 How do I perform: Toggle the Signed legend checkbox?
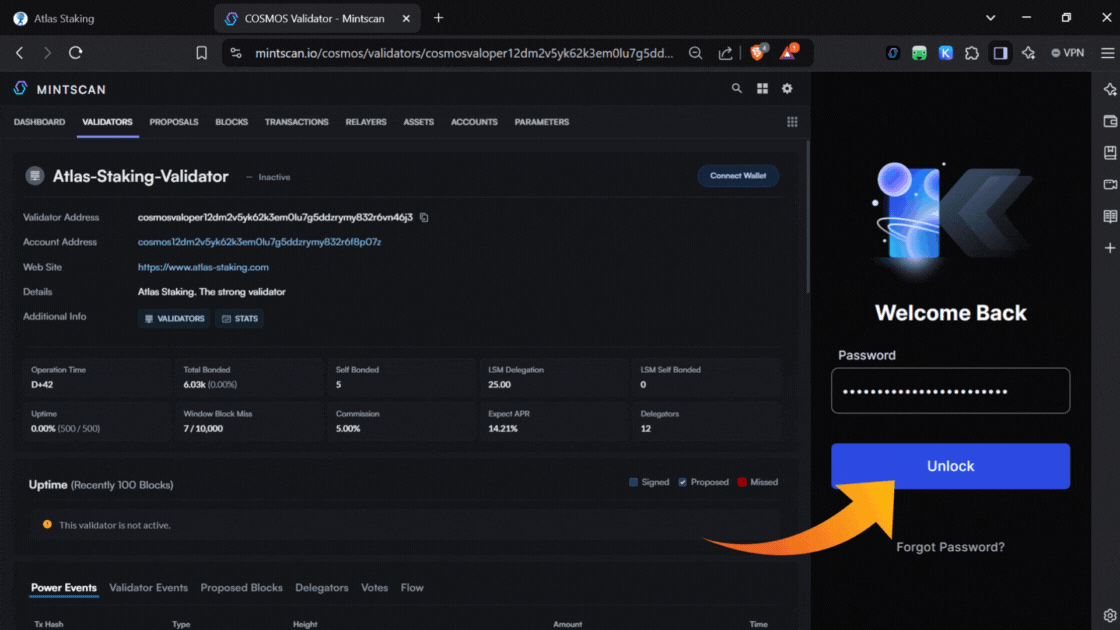pyautogui.click(x=633, y=482)
